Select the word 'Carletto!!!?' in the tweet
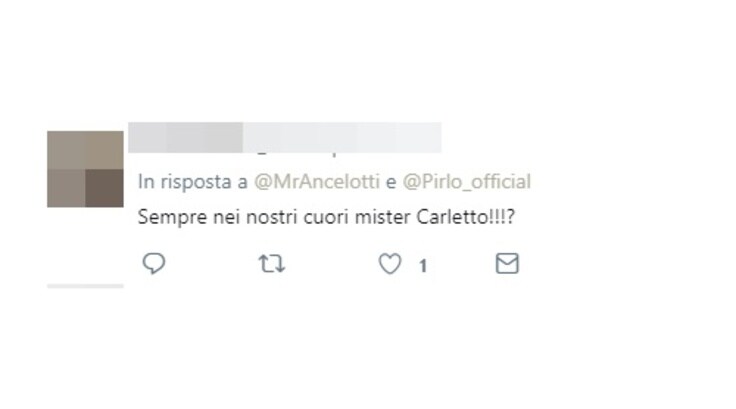 pos(466,217)
